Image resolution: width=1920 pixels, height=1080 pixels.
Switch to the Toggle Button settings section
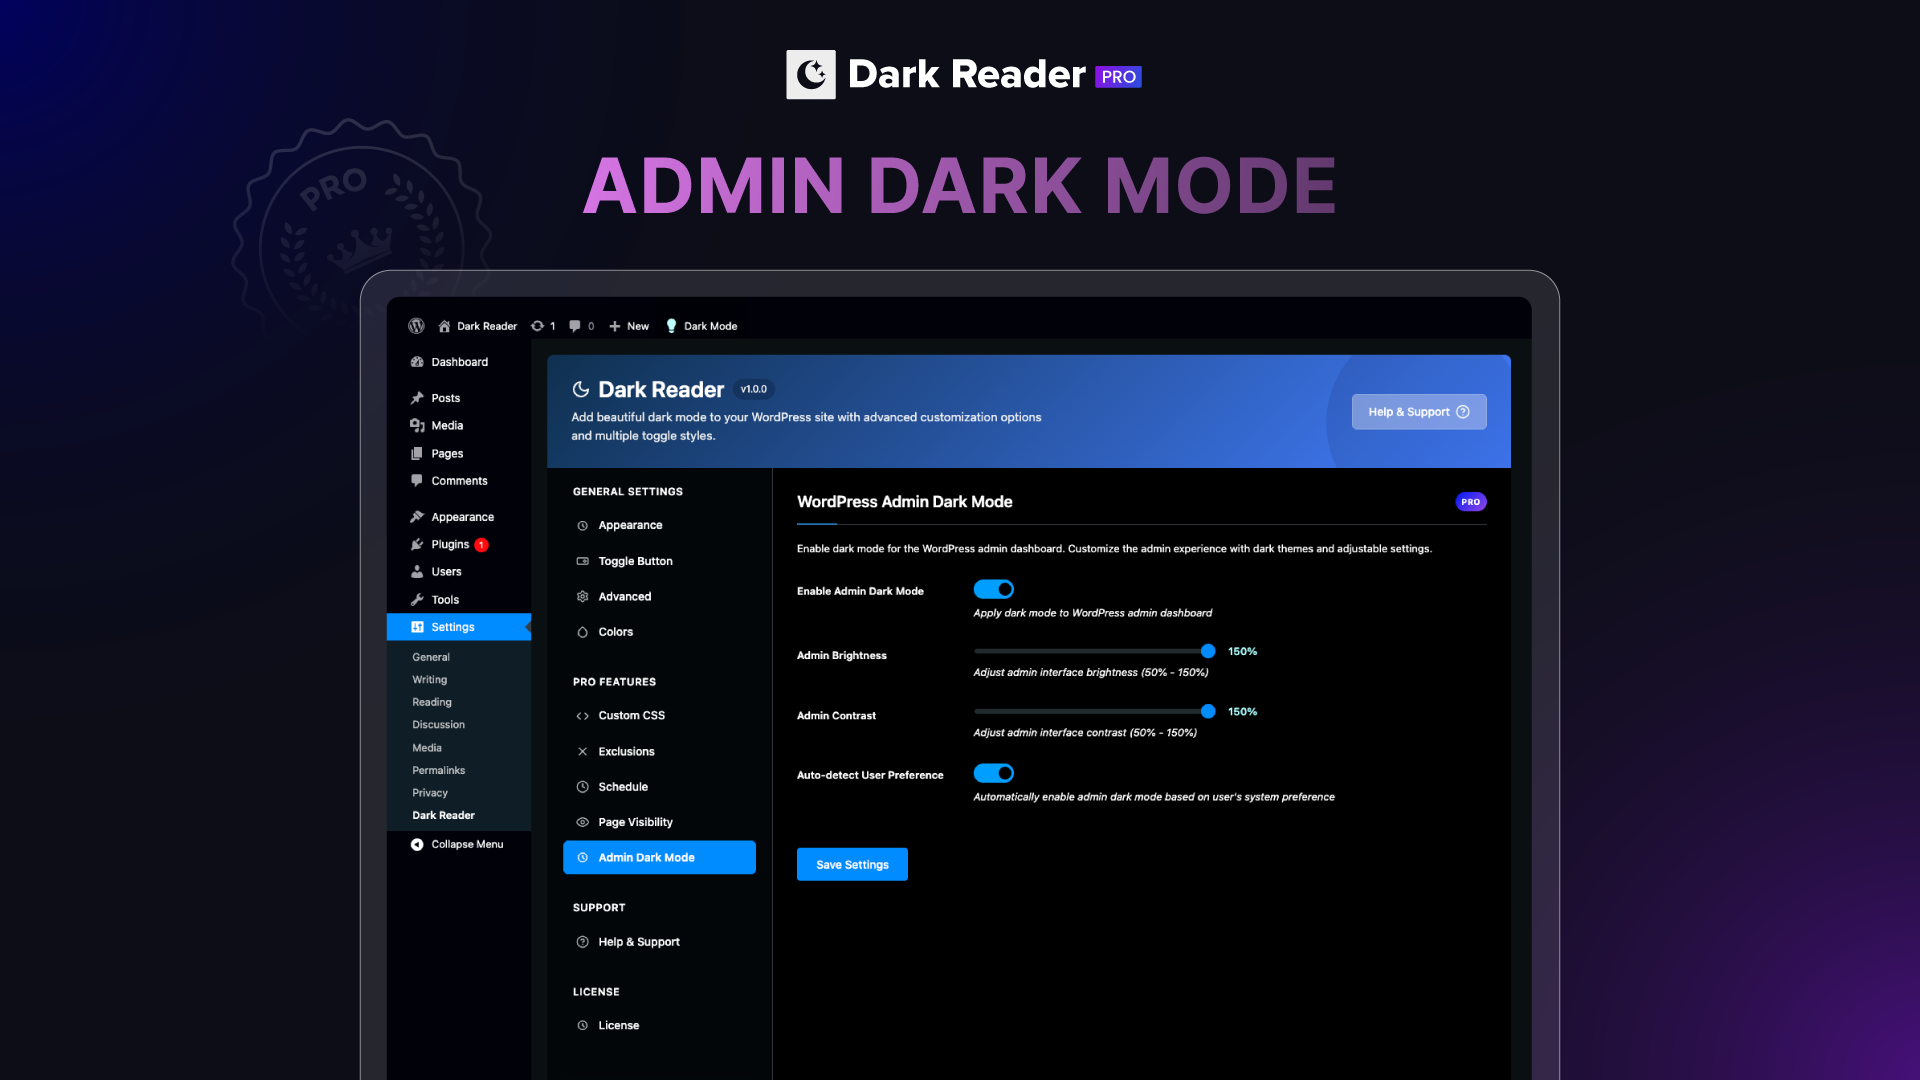(634, 561)
